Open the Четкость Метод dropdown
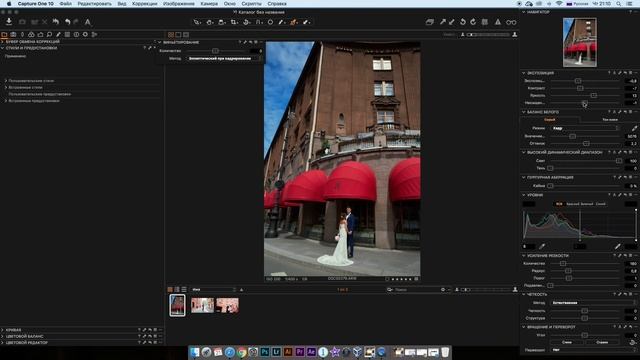640x360 pixels. [593, 303]
